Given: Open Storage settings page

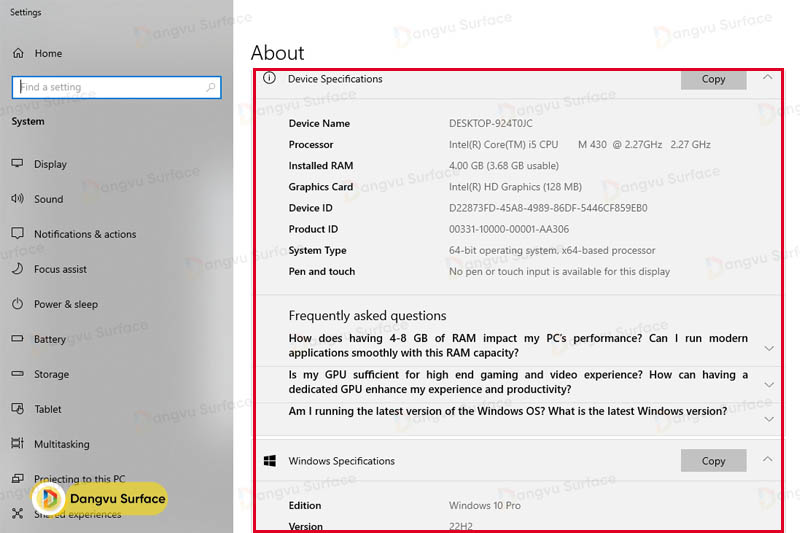Looking at the screenshot, I should 51,374.
